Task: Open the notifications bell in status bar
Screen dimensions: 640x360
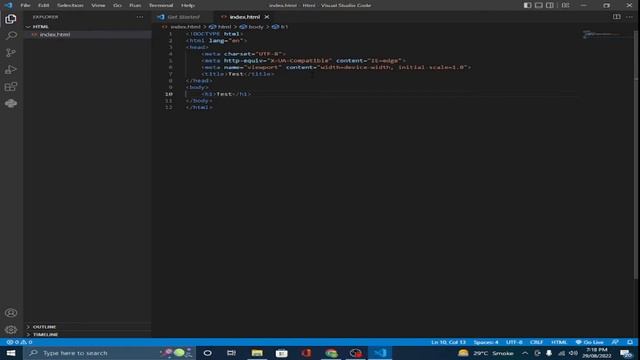Action: pyautogui.click(x=630, y=342)
